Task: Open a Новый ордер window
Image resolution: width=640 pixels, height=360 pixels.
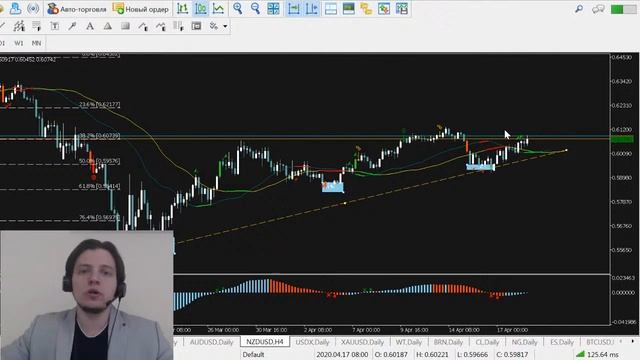Action: [x=140, y=9]
